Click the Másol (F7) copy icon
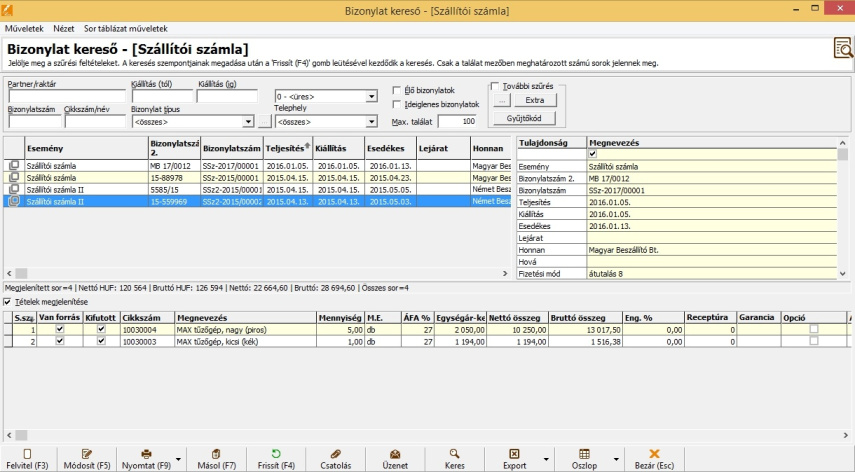 216,453
